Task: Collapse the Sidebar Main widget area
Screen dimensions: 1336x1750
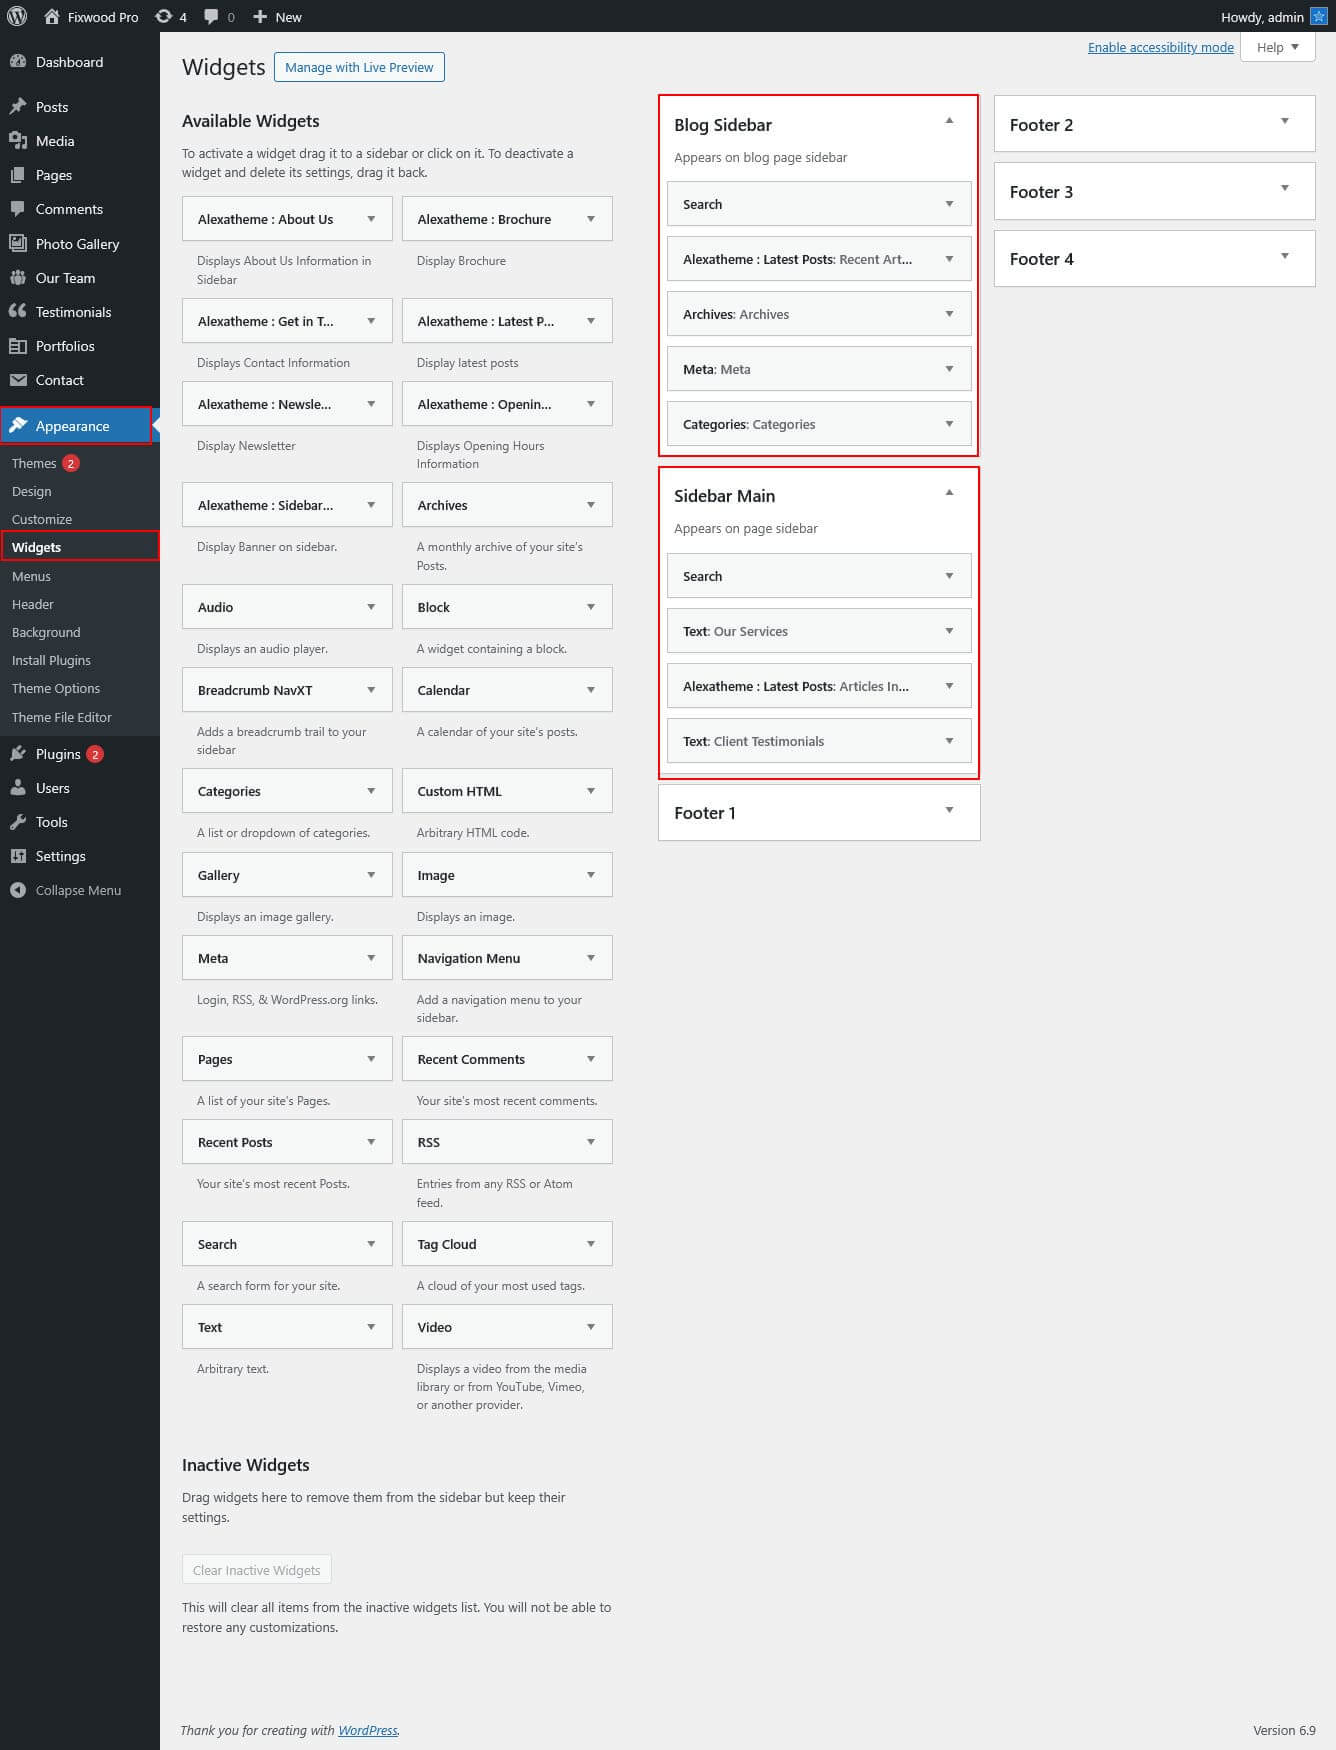Action: 949,492
